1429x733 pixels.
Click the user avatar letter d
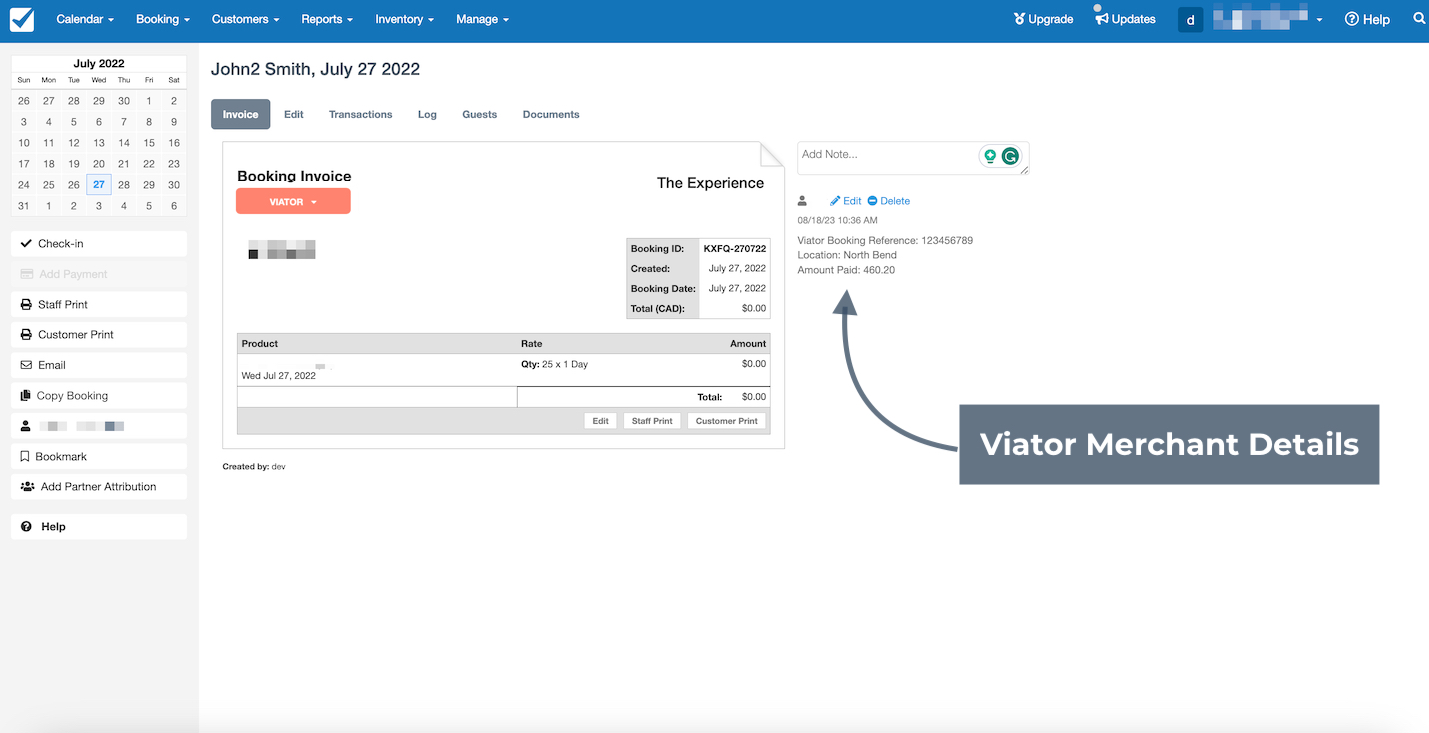1190,20
